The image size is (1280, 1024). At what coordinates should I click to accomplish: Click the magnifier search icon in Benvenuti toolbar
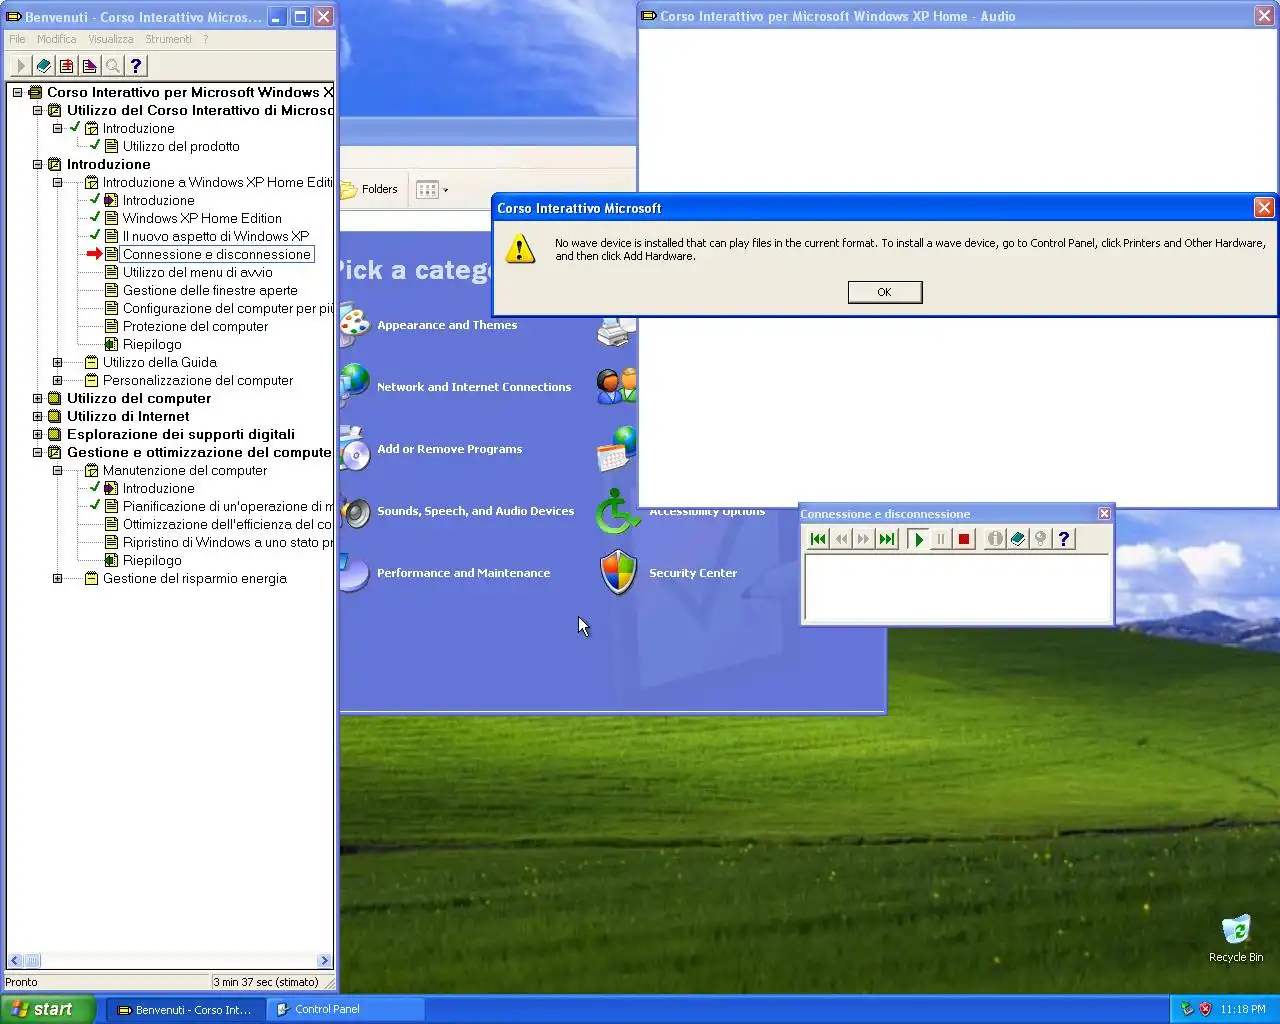click(x=113, y=66)
